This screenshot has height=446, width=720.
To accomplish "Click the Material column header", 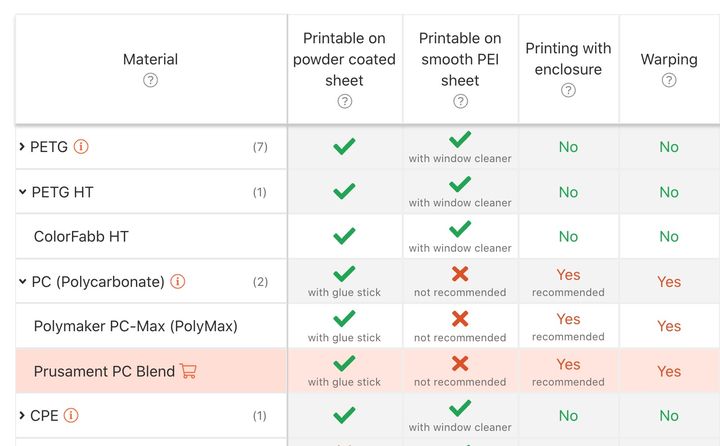I will click(x=150, y=60).
